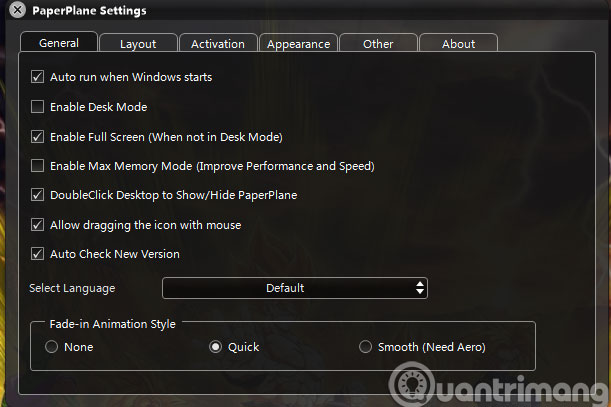The height and width of the screenshot is (407, 611).
Task: Disable Auto Check New Version
Action: (x=37, y=254)
